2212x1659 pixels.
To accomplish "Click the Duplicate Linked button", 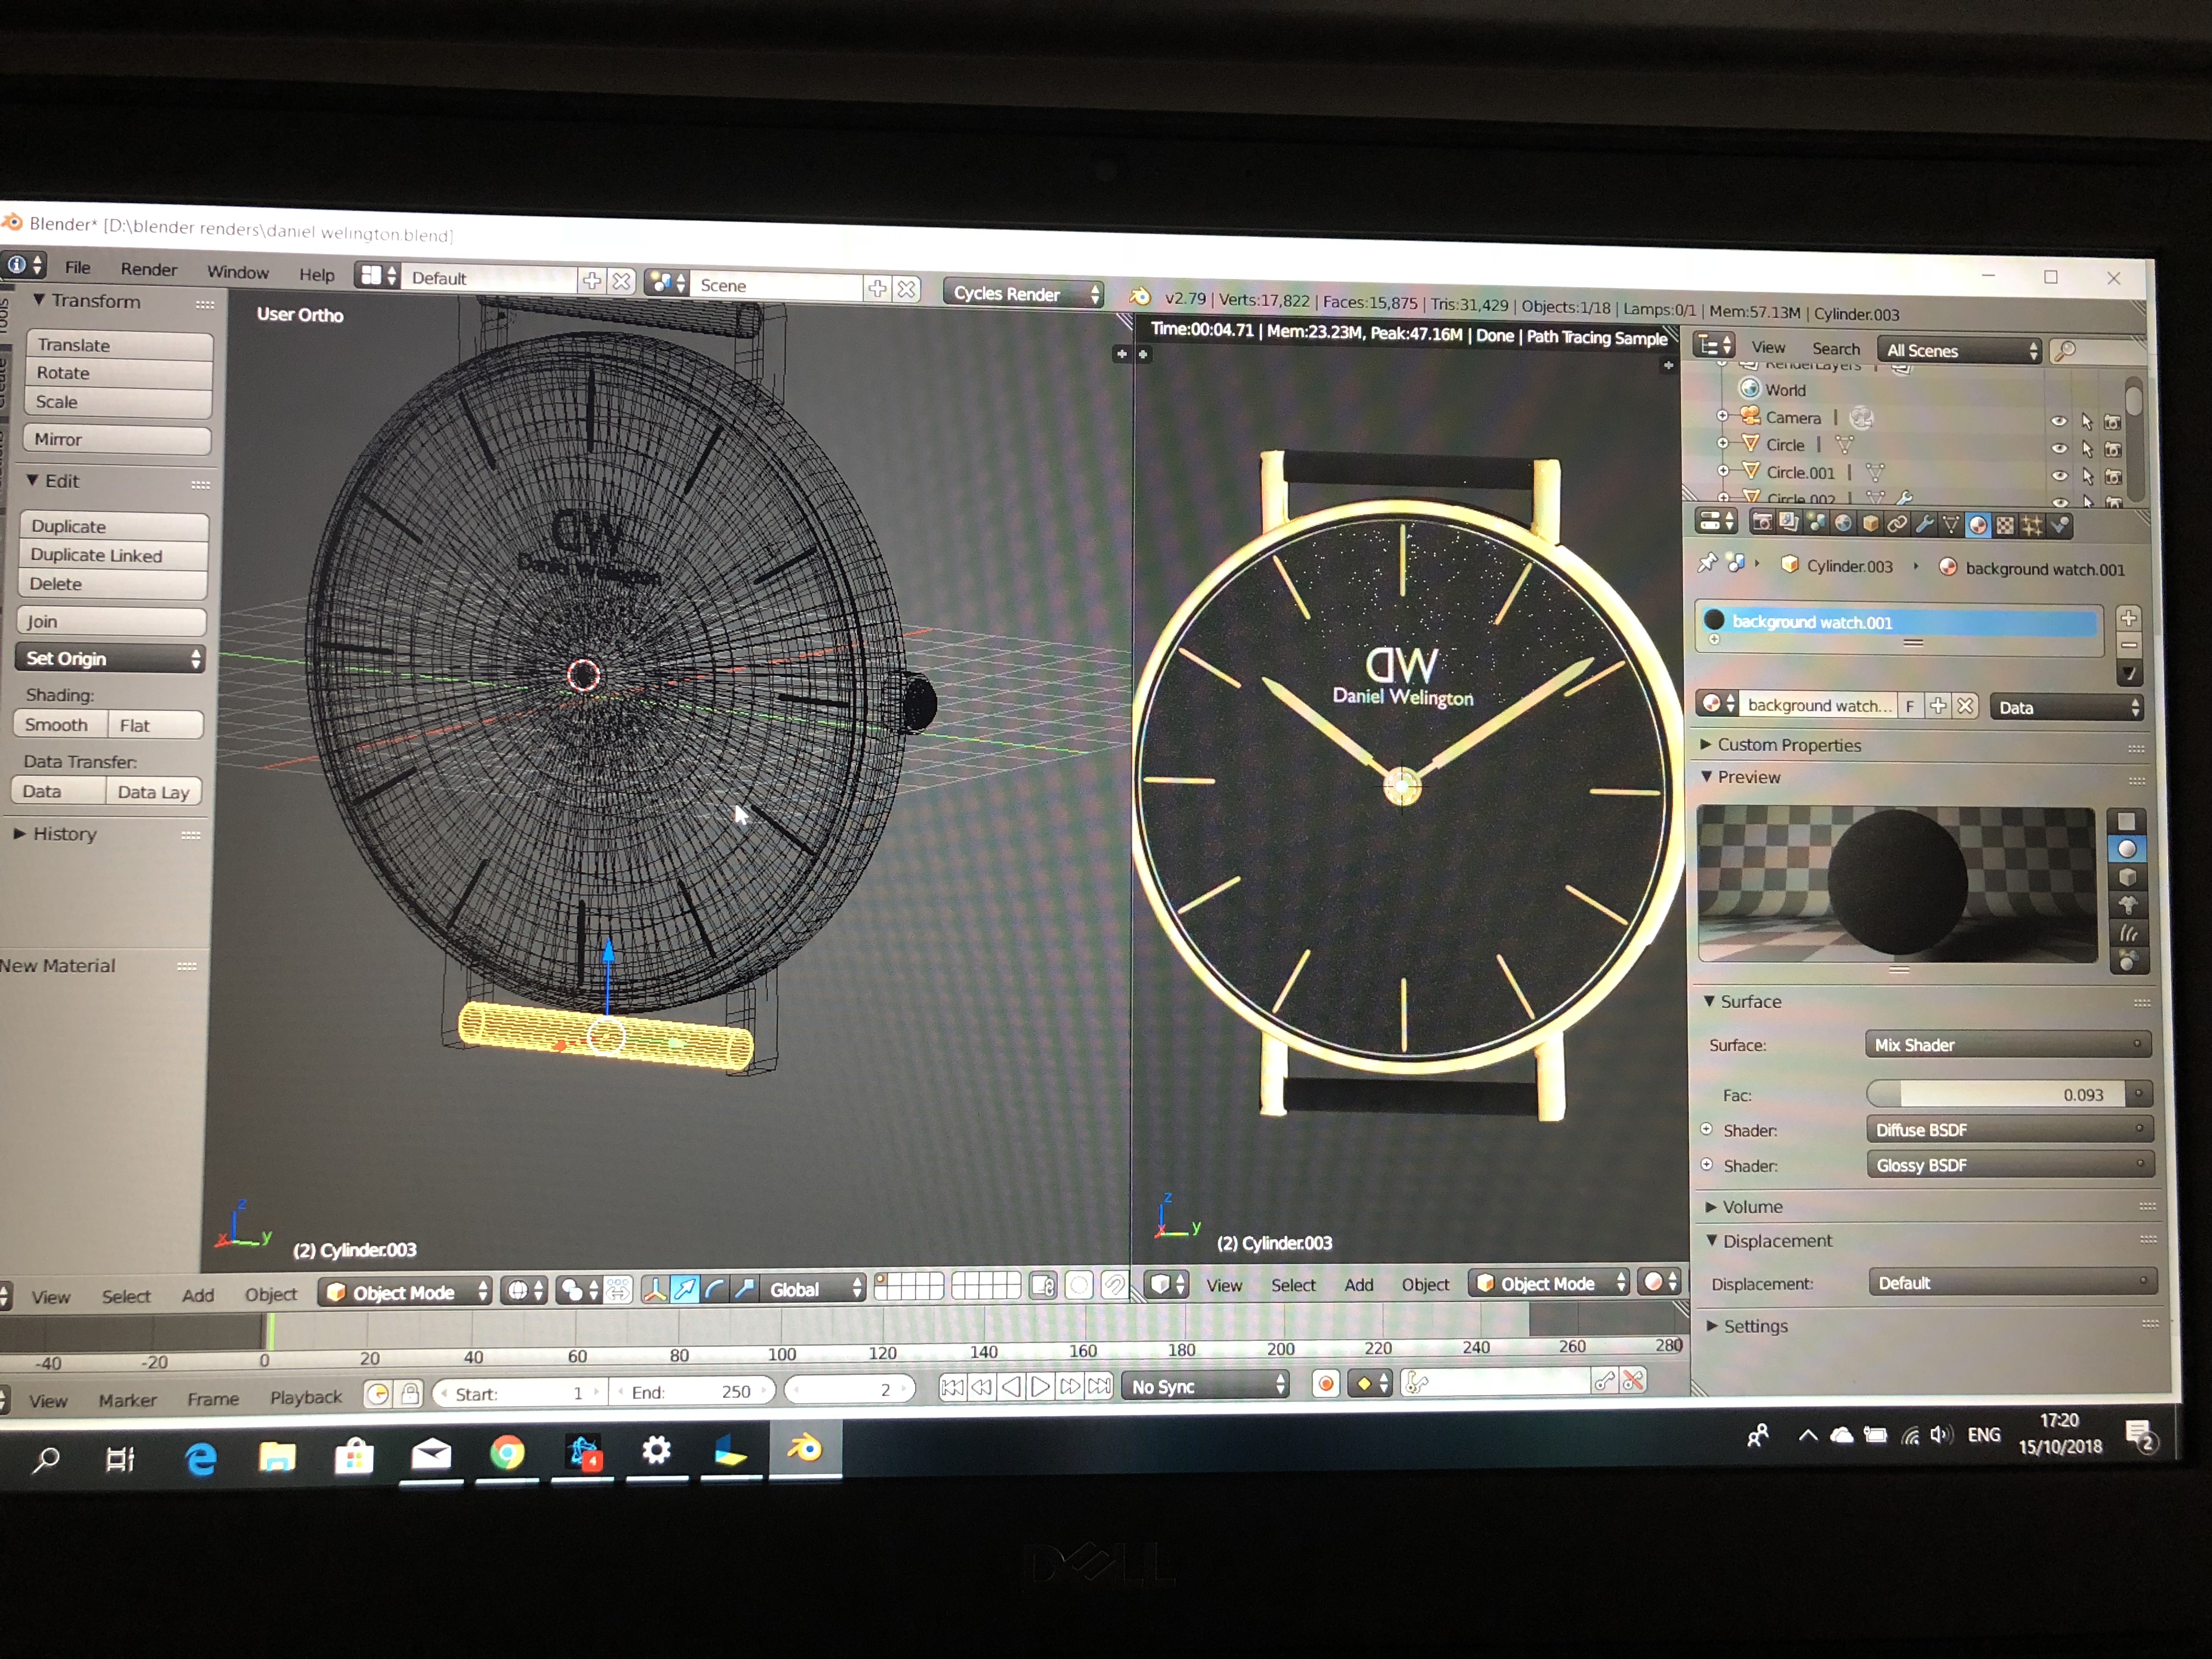I will (114, 555).
